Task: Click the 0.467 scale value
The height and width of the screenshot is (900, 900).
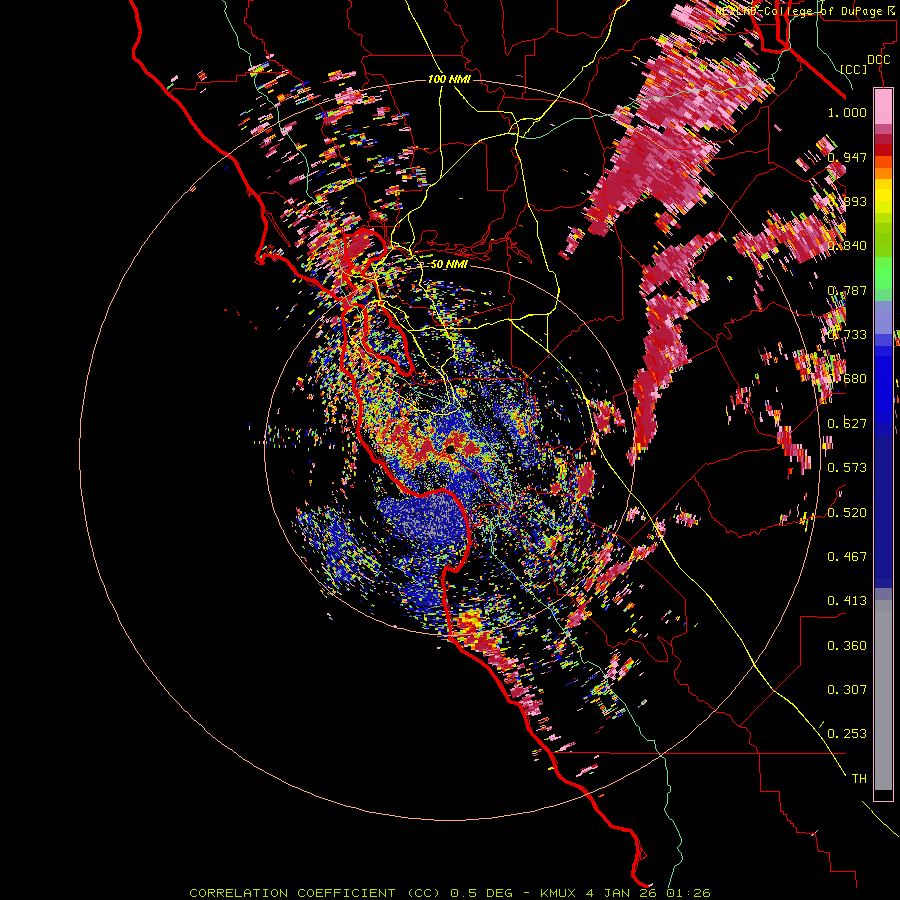Action: [x=847, y=556]
